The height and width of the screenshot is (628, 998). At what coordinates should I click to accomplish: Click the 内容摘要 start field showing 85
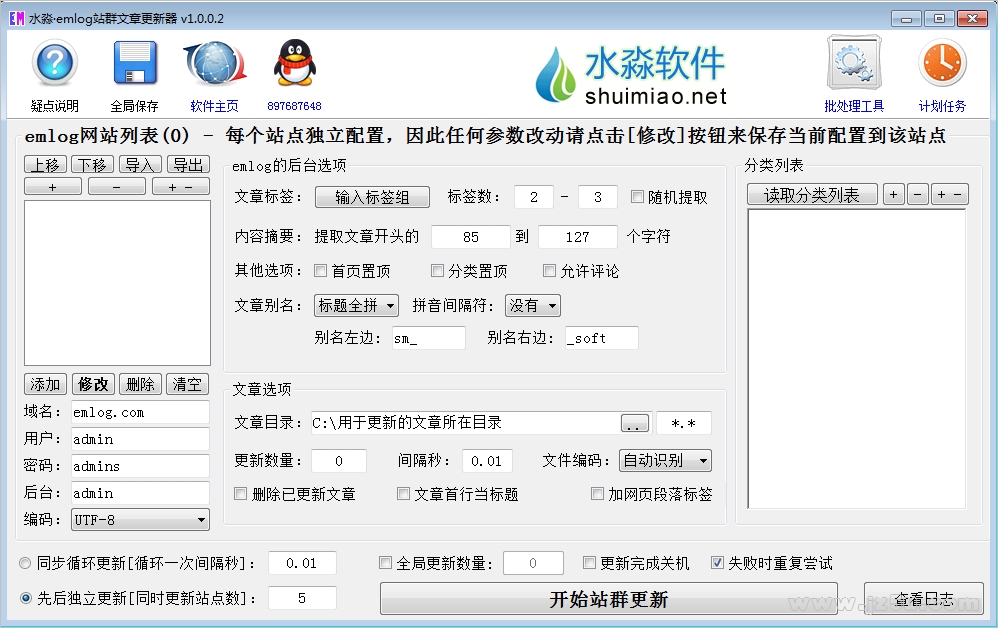471,237
